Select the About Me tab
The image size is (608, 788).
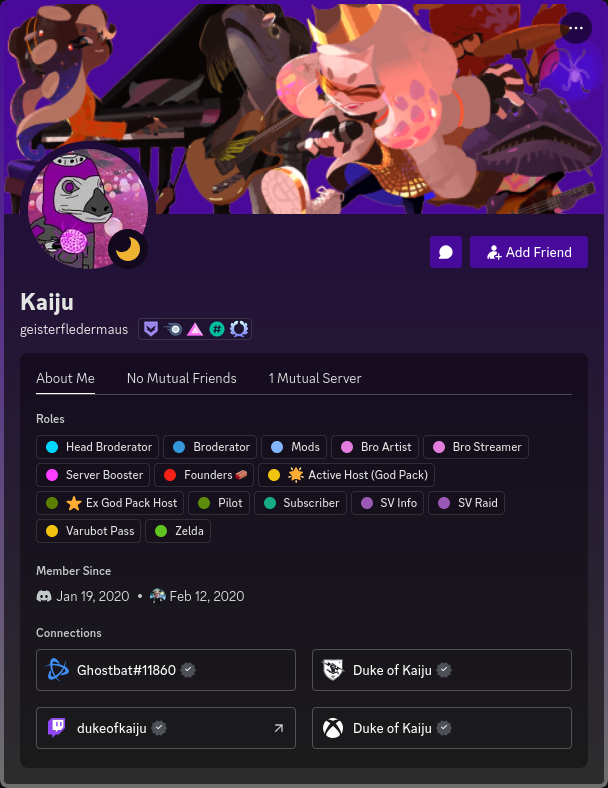[65, 378]
